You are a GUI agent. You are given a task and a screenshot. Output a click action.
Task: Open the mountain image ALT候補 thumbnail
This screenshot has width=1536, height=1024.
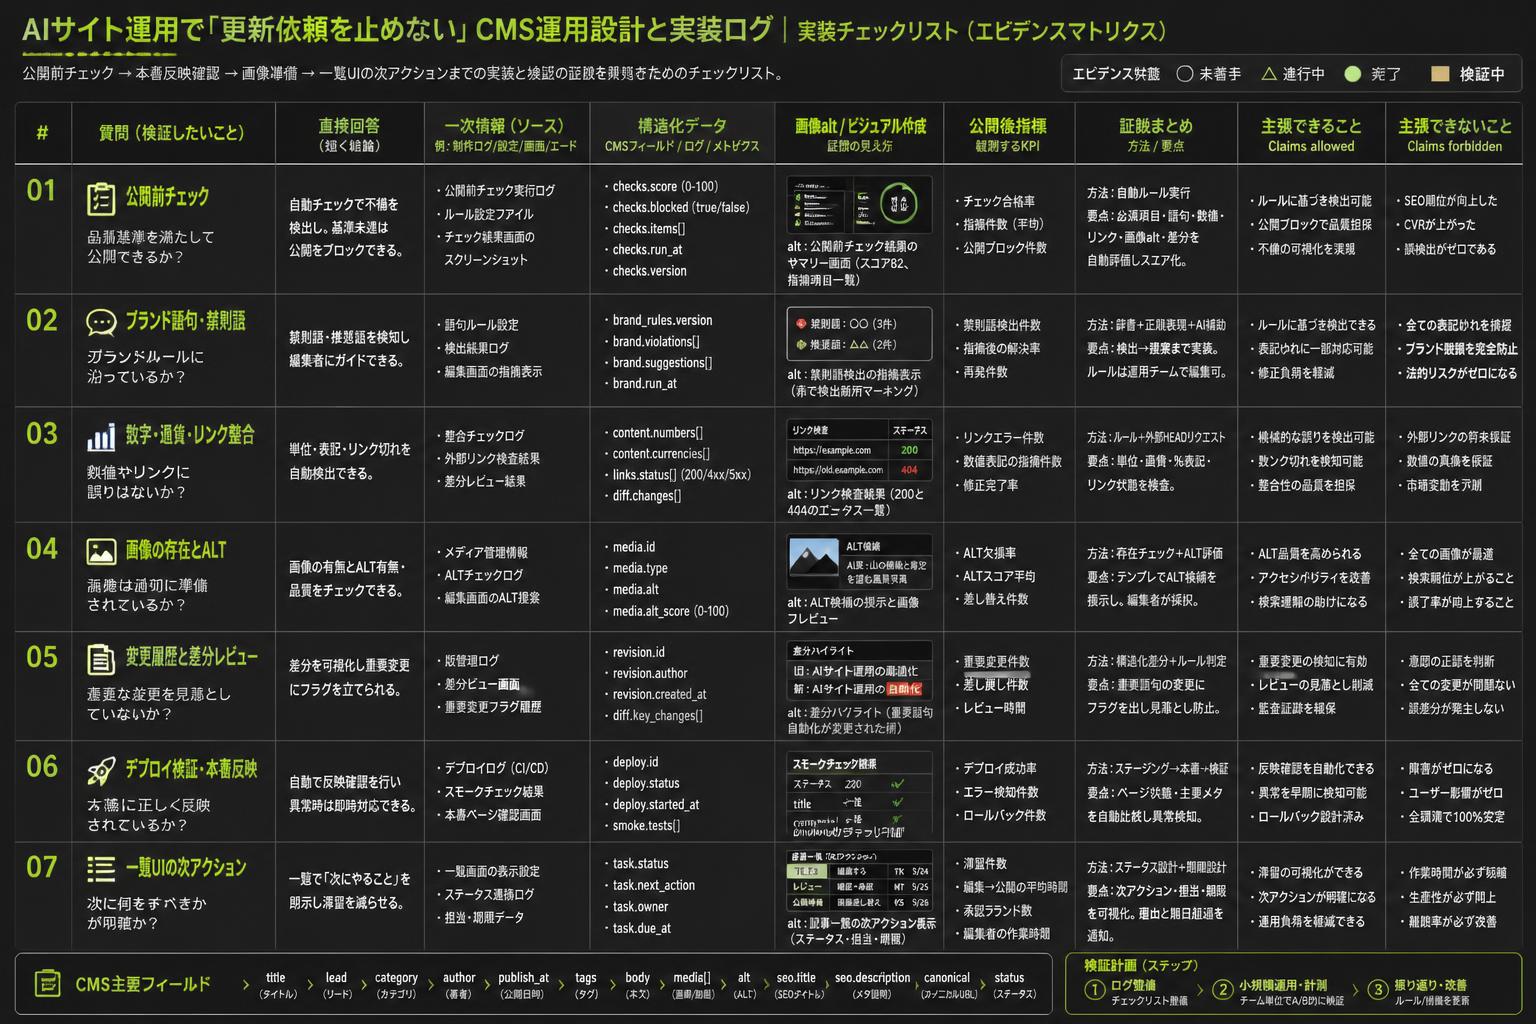click(859, 562)
